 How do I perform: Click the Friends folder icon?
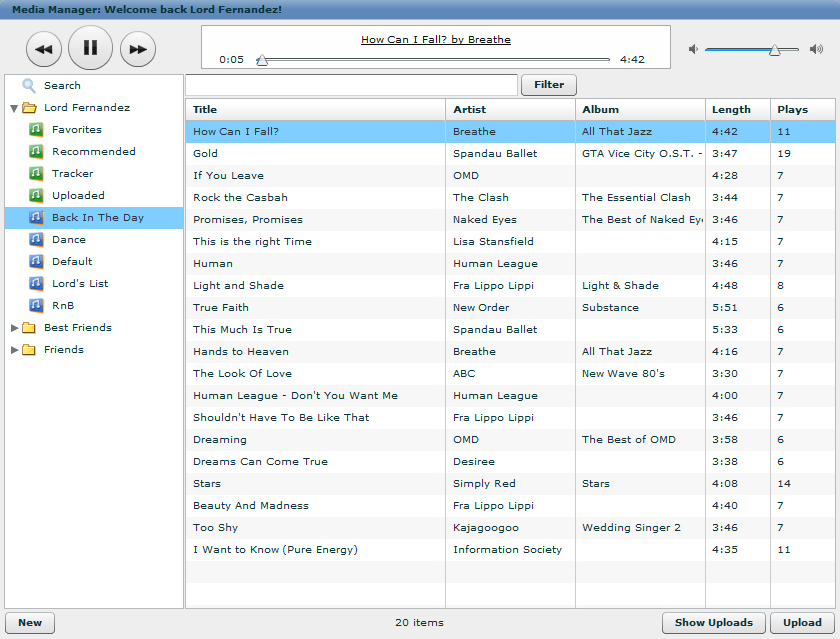click(29, 350)
